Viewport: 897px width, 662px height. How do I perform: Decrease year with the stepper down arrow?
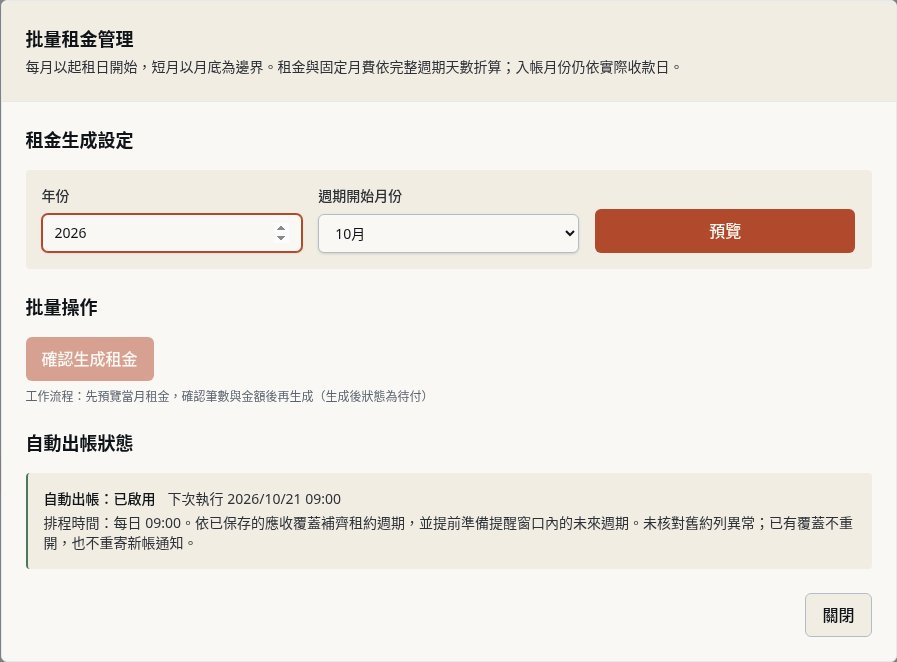[281, 237]
